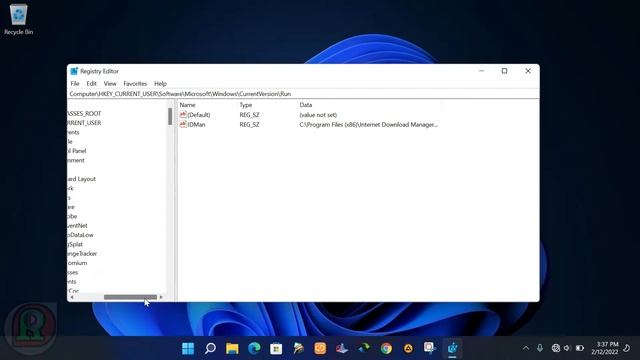Open the Help menu
This screenshot has width=640, height=360.
click(160, 83)
